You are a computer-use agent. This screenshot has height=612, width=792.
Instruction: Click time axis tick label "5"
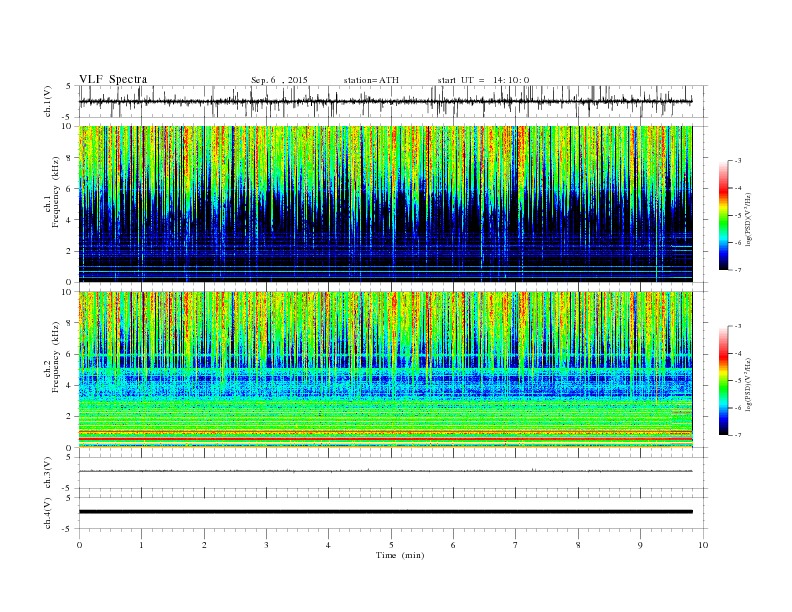click(x=391, y=545)
